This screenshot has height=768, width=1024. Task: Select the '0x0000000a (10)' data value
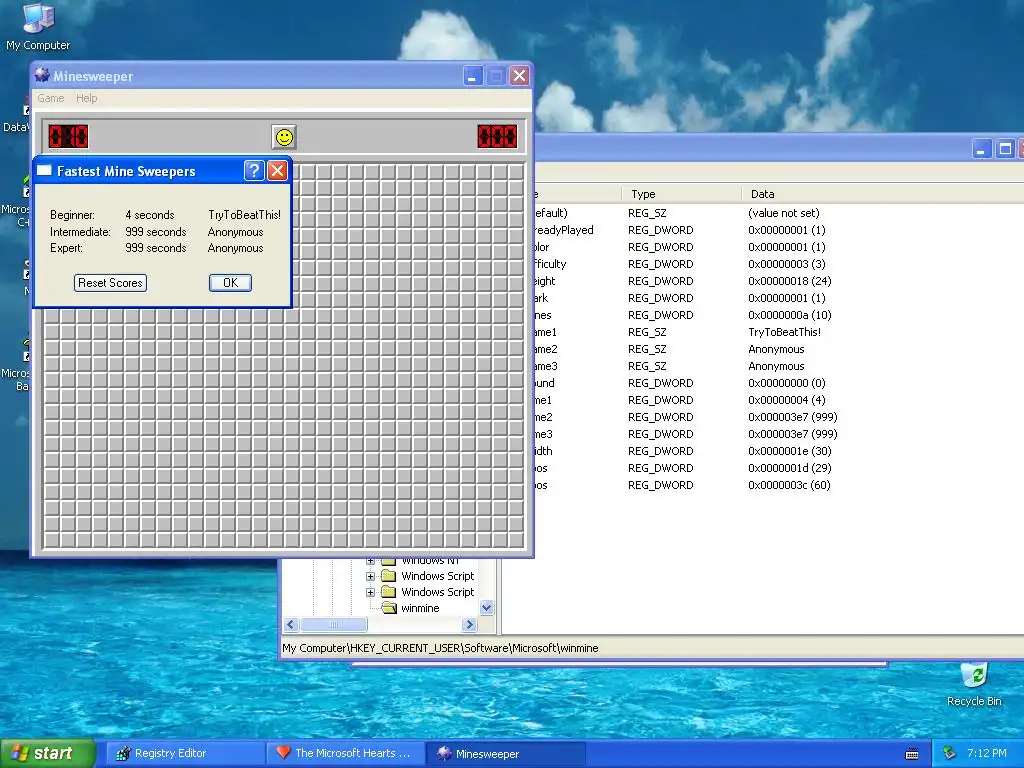pyautogui.click(x=790, y=315)
